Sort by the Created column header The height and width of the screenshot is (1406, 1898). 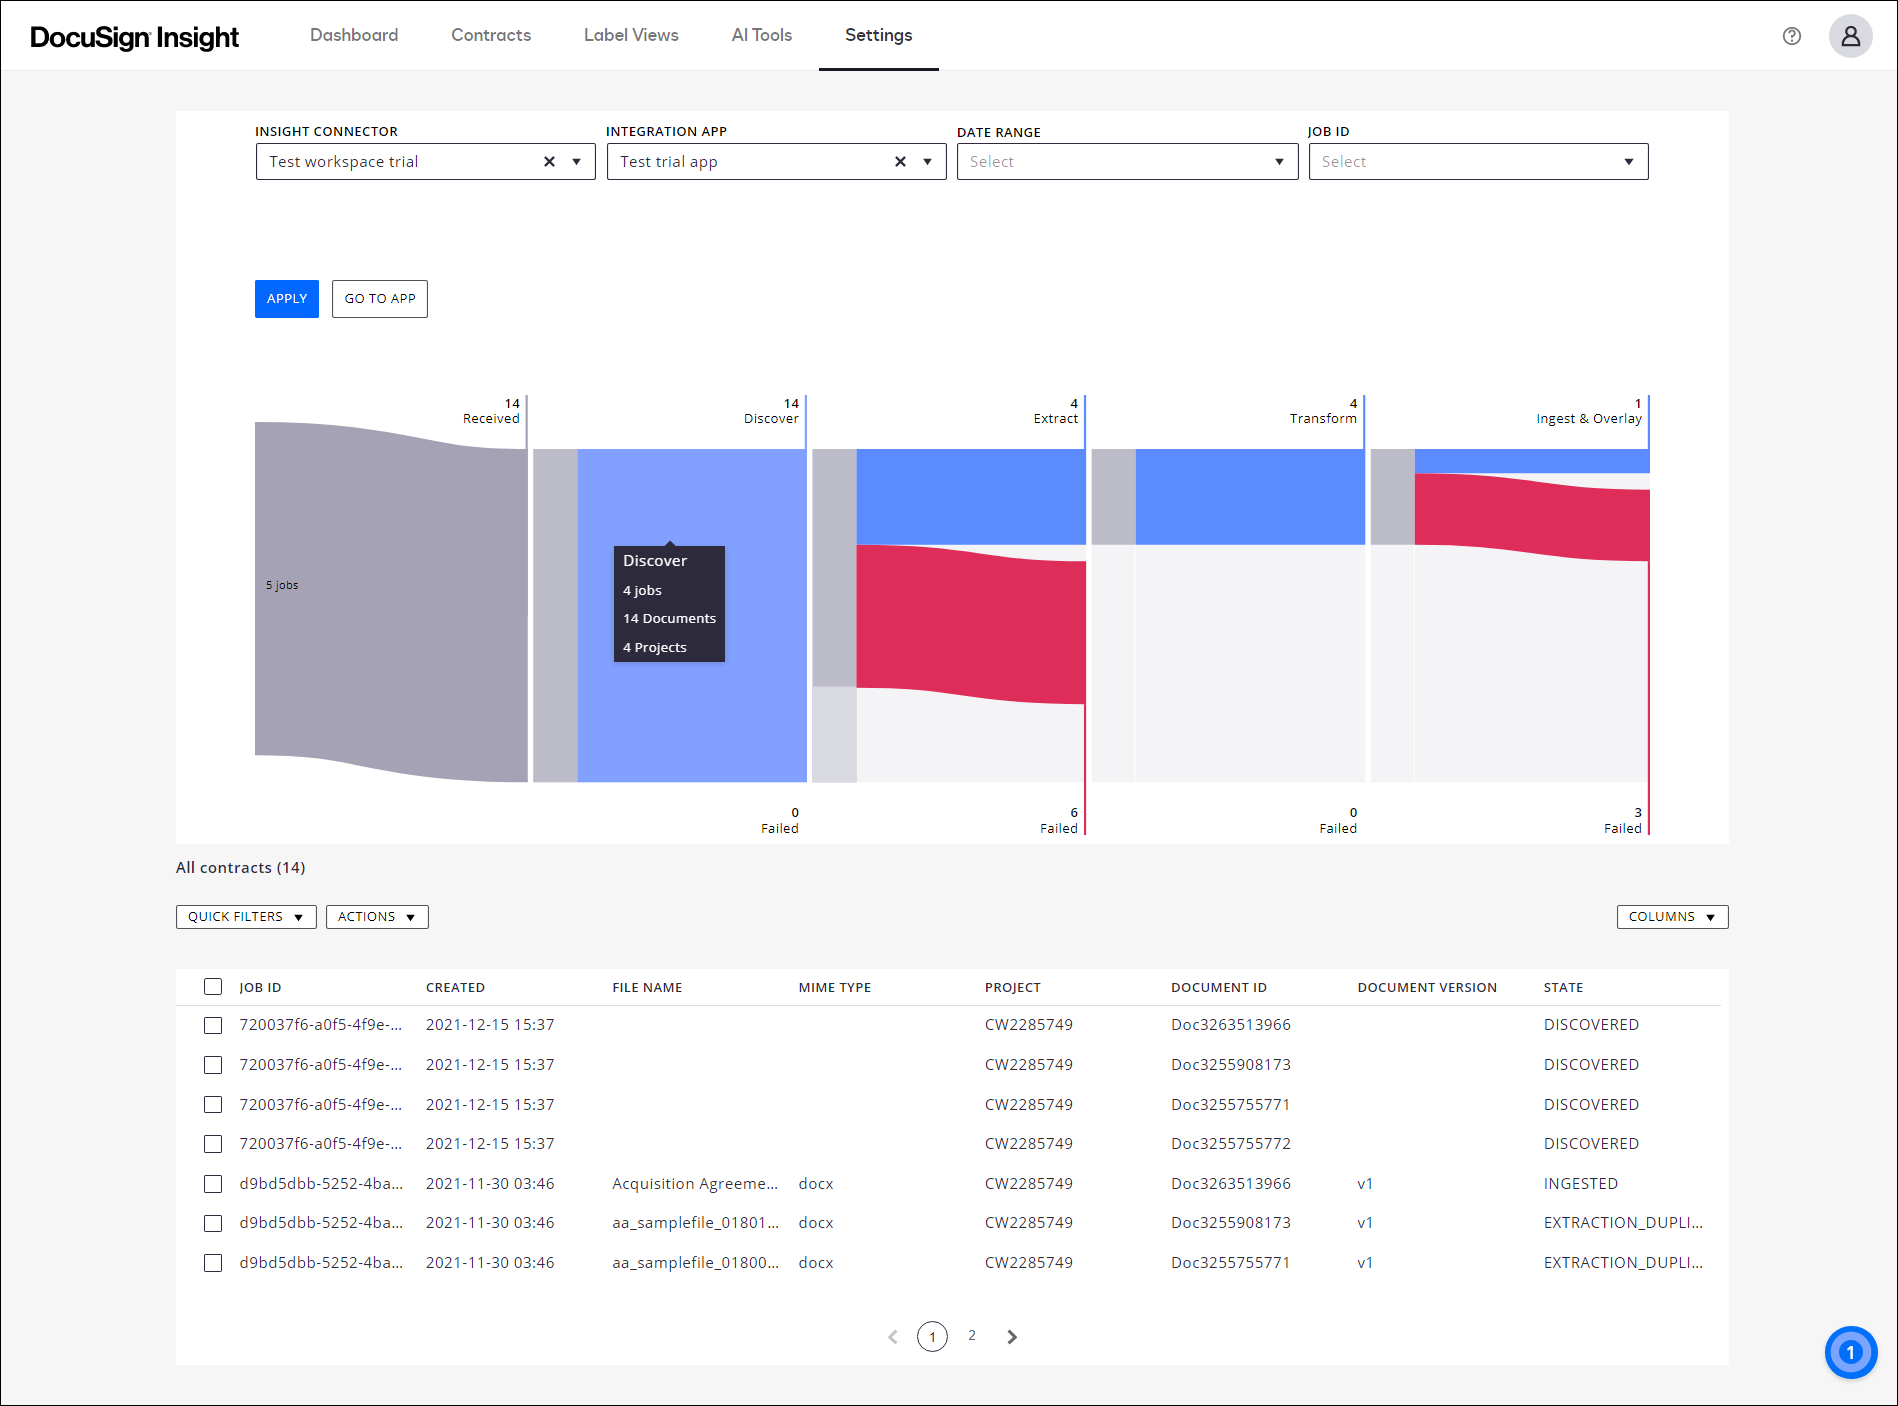point(455,988)
